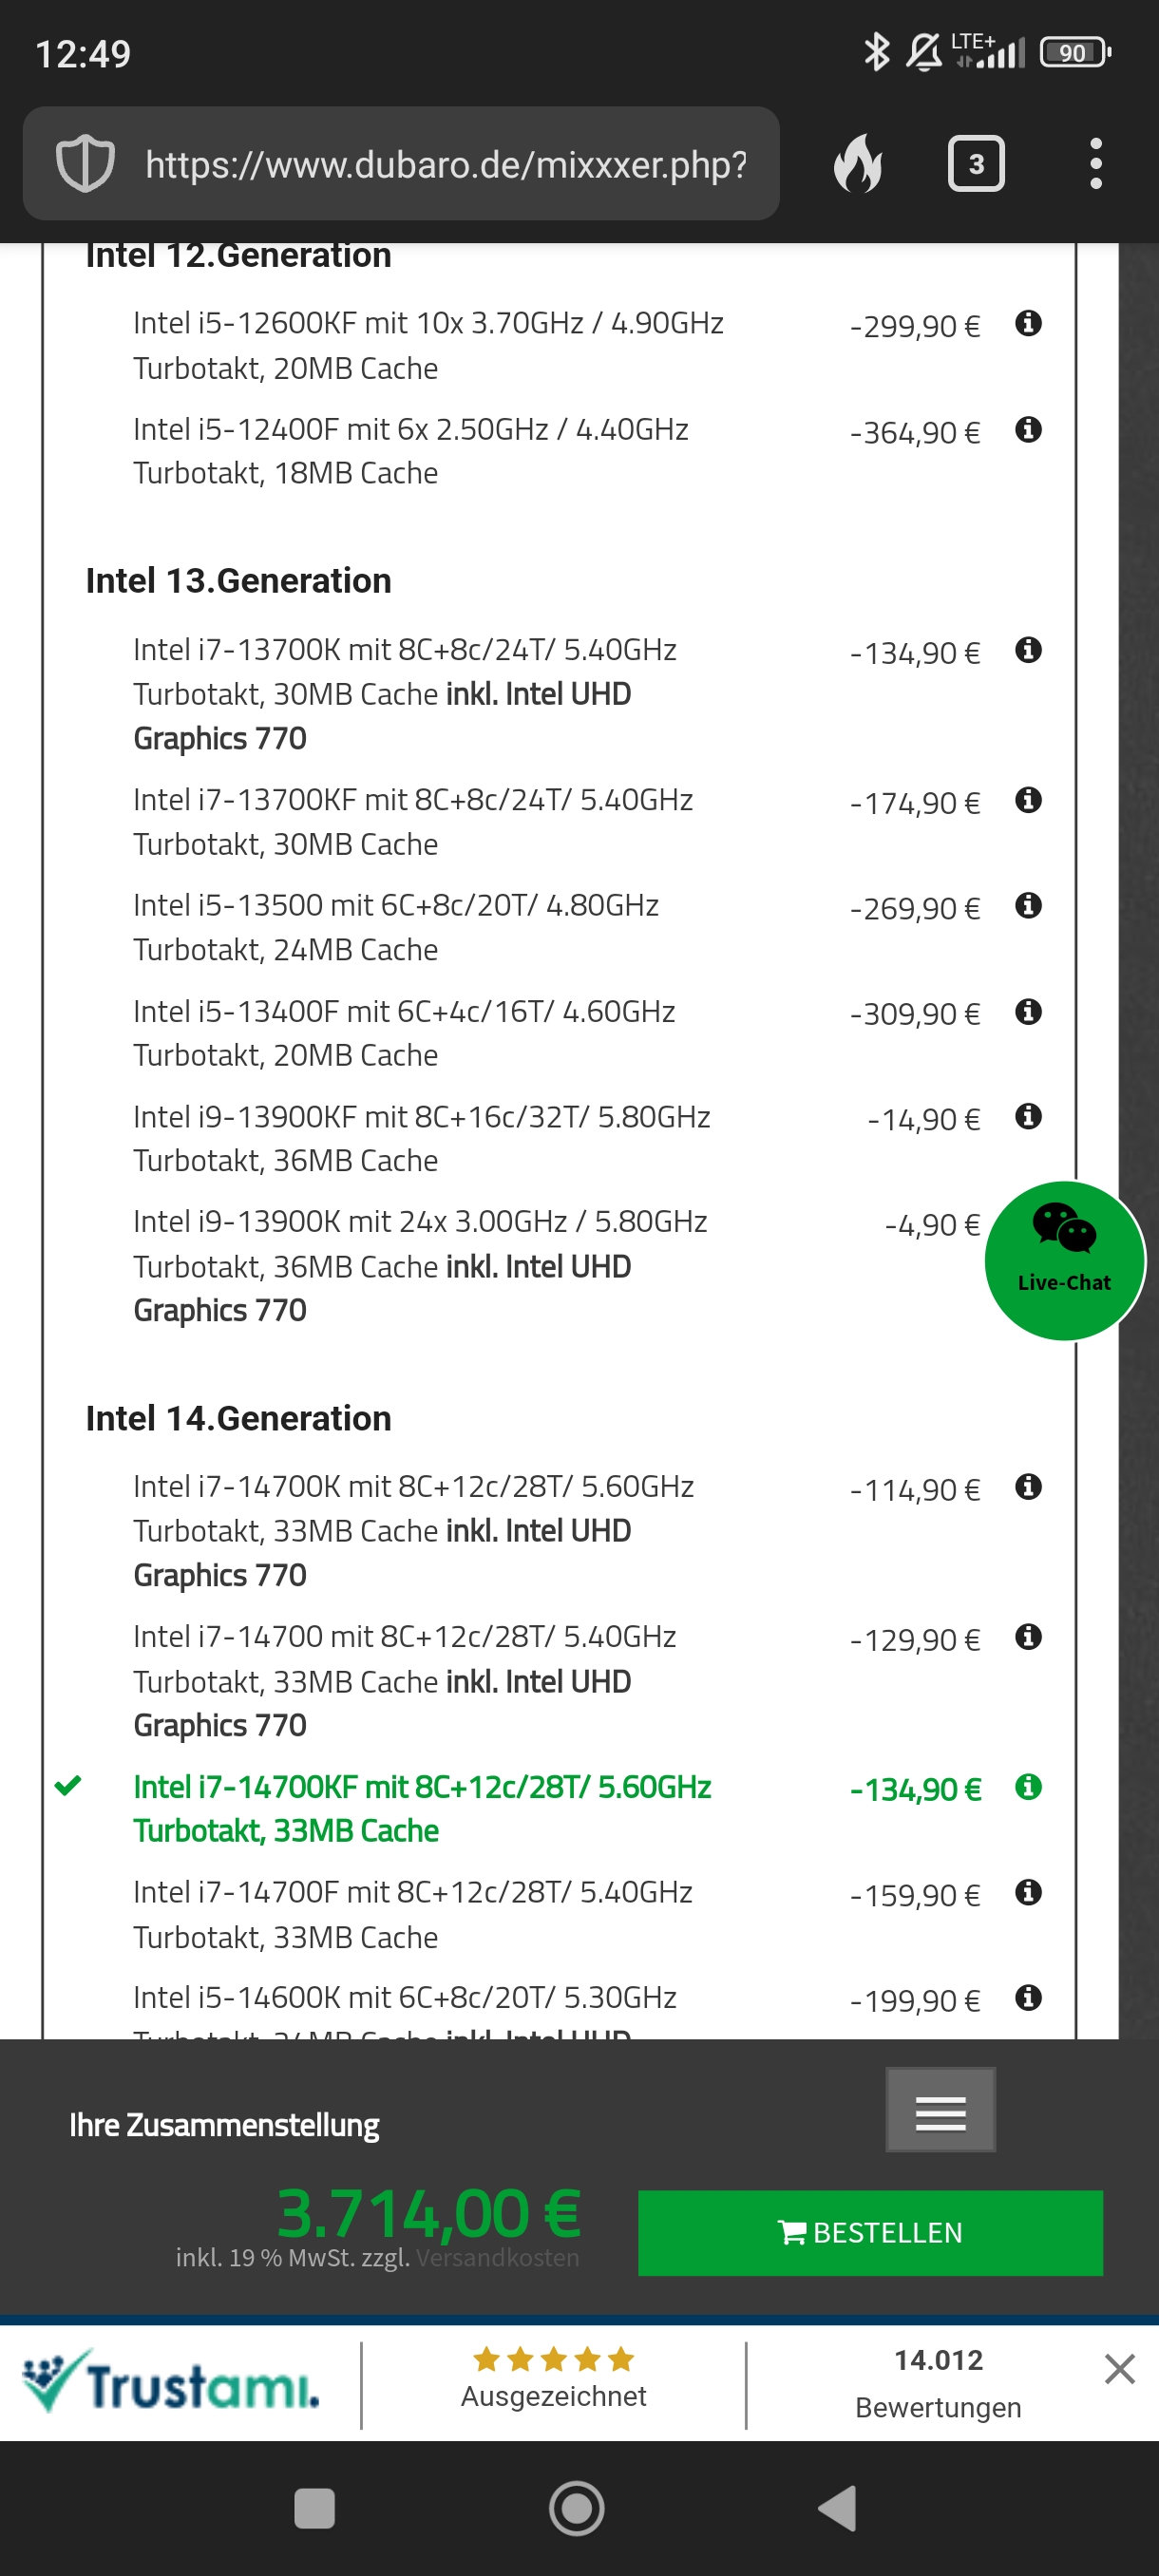Tap the Android recent apps button

click(314, 2508)
